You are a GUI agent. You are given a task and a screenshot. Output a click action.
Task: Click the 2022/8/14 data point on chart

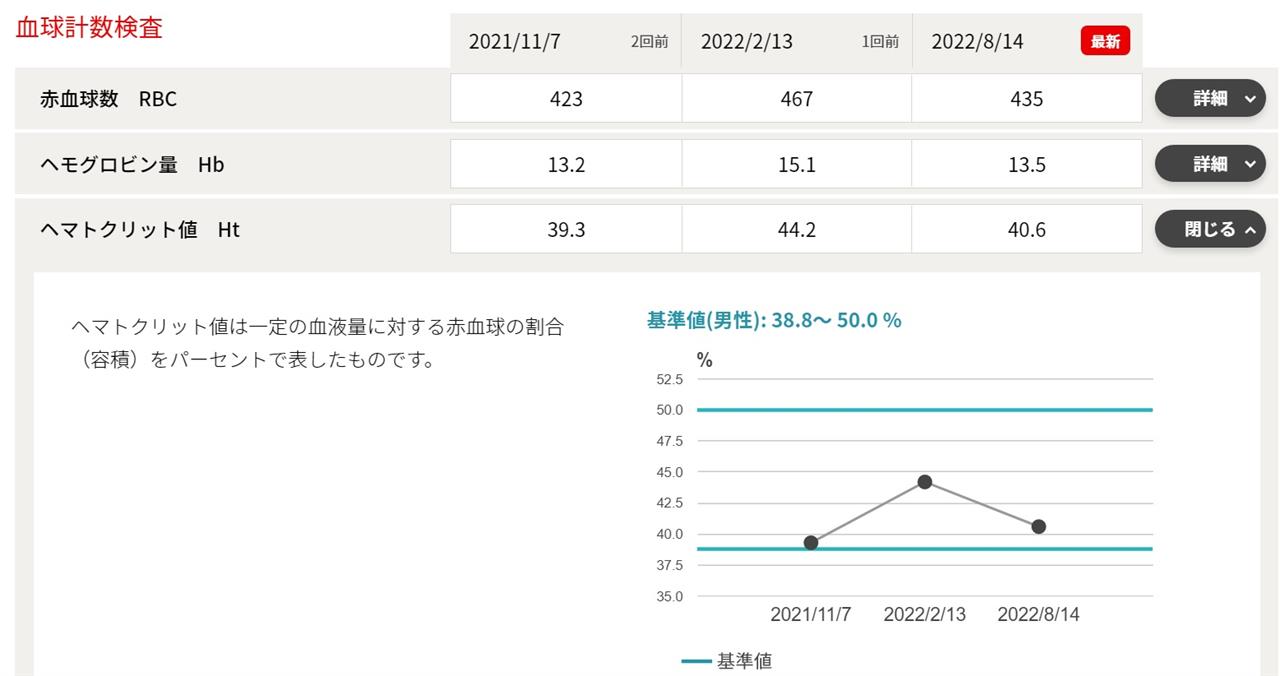pyautogui.click(x=1039, y=527)
